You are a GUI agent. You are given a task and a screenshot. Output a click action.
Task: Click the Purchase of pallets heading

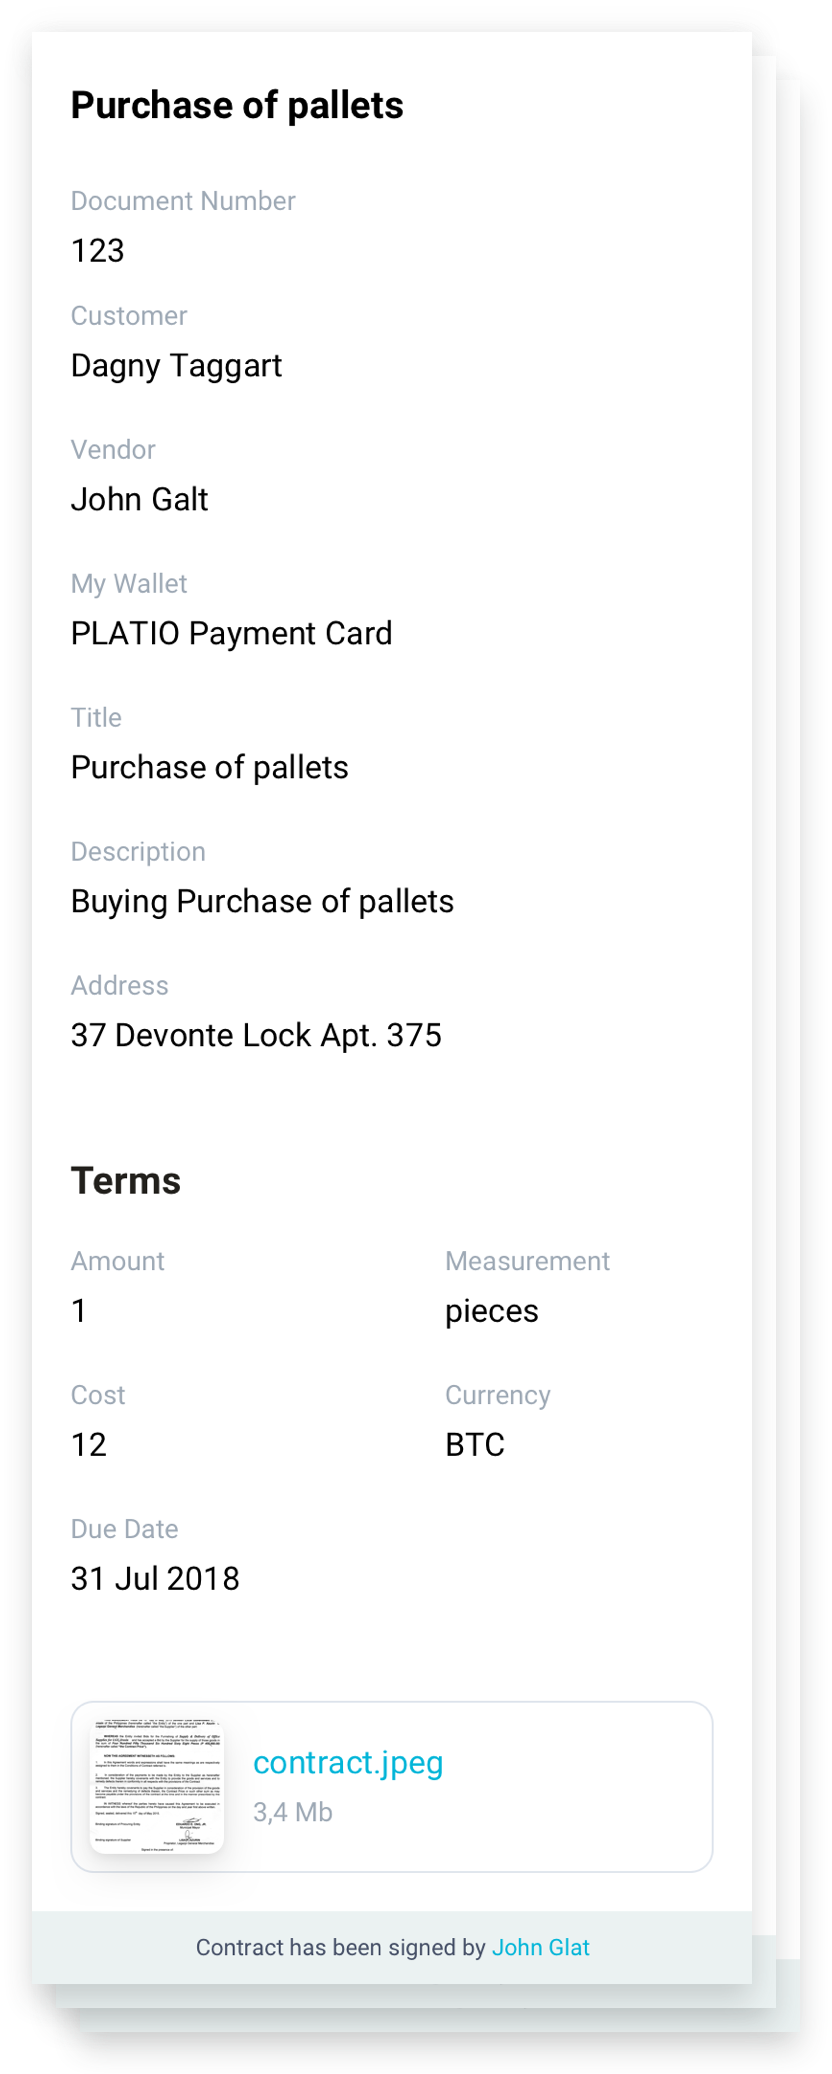(237, 105)
